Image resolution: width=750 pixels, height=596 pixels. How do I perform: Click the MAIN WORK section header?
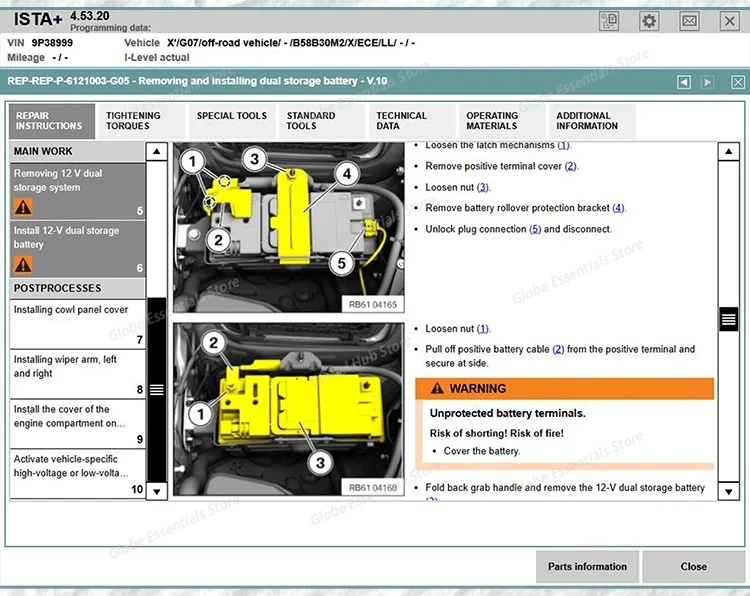77,151
